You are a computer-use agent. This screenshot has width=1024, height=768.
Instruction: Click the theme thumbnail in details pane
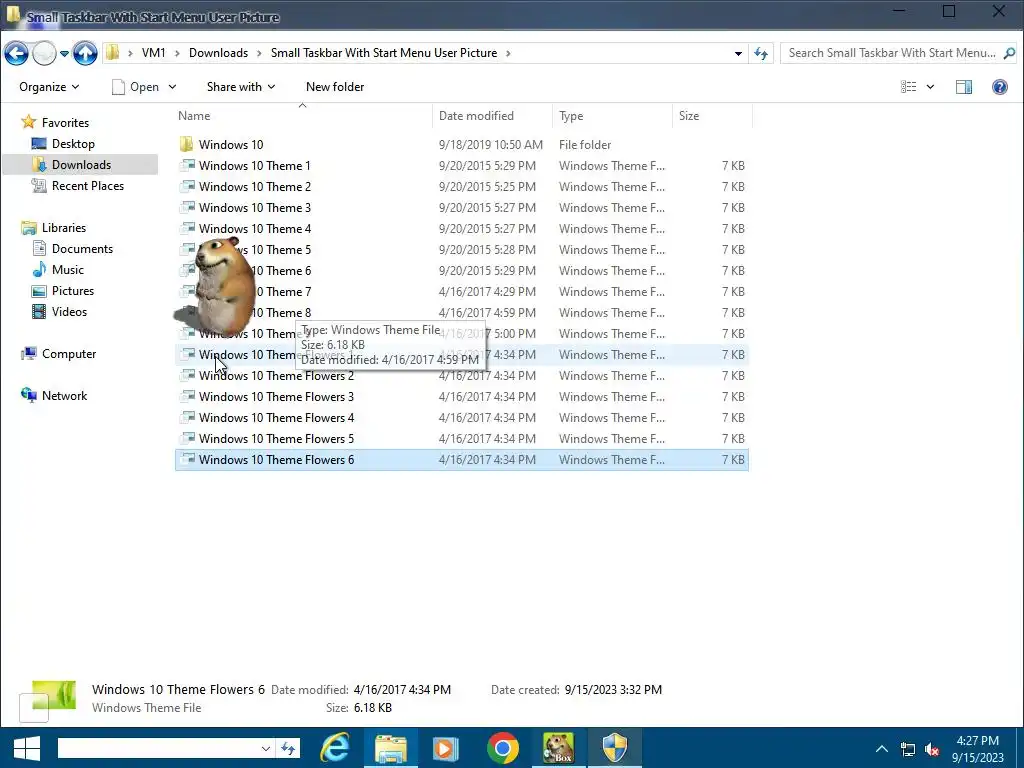click(48, 700)
